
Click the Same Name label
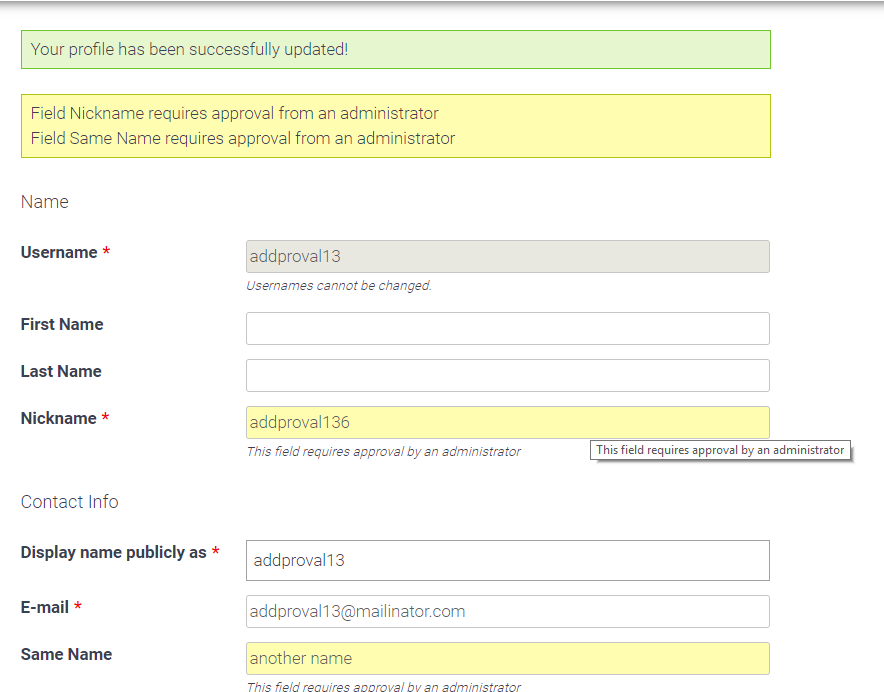pyautogui.click(x=66, y=654)
